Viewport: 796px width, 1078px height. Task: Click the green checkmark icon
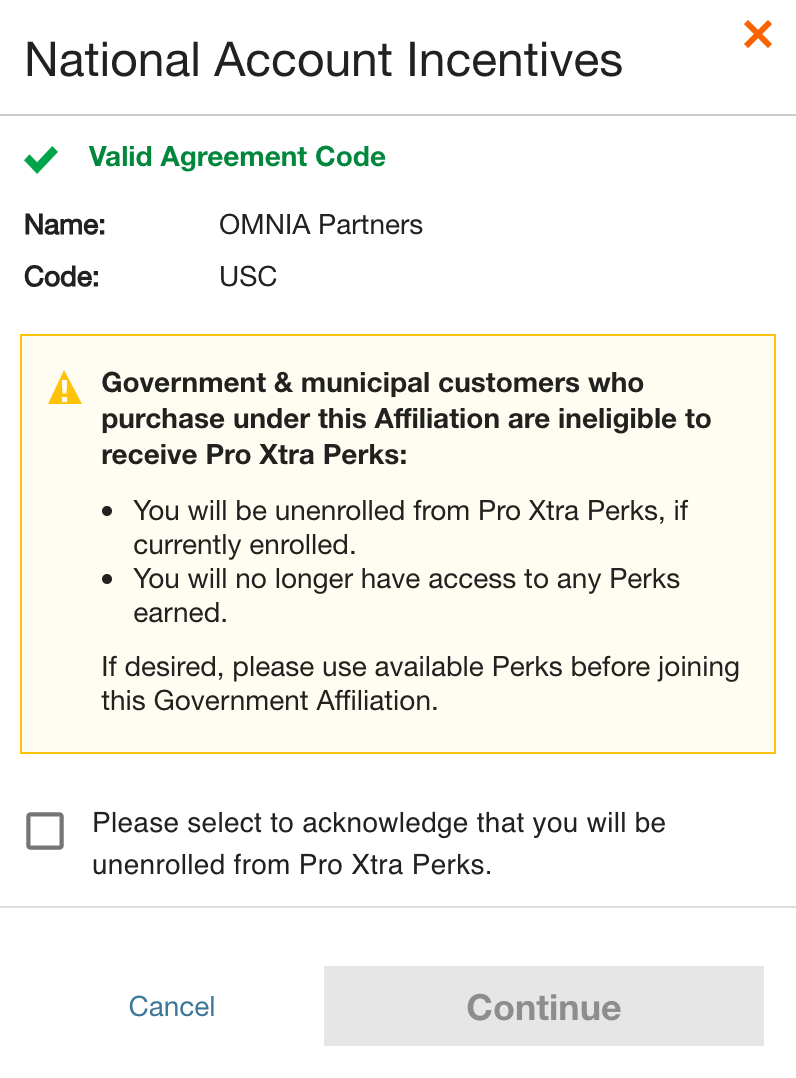41,159
